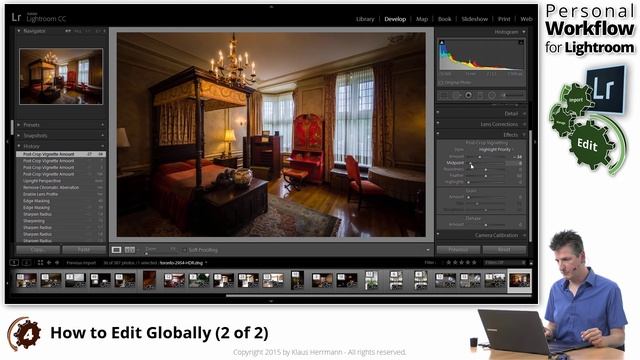Clear history with the X icon
Screen dimensions: 640x360
(x=102, y=146)
